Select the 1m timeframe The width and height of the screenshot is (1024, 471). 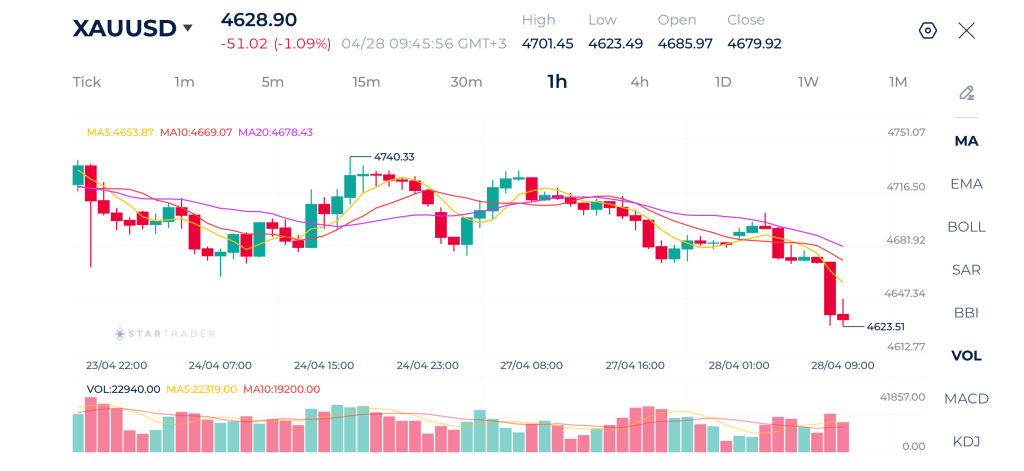coord(184,82)
